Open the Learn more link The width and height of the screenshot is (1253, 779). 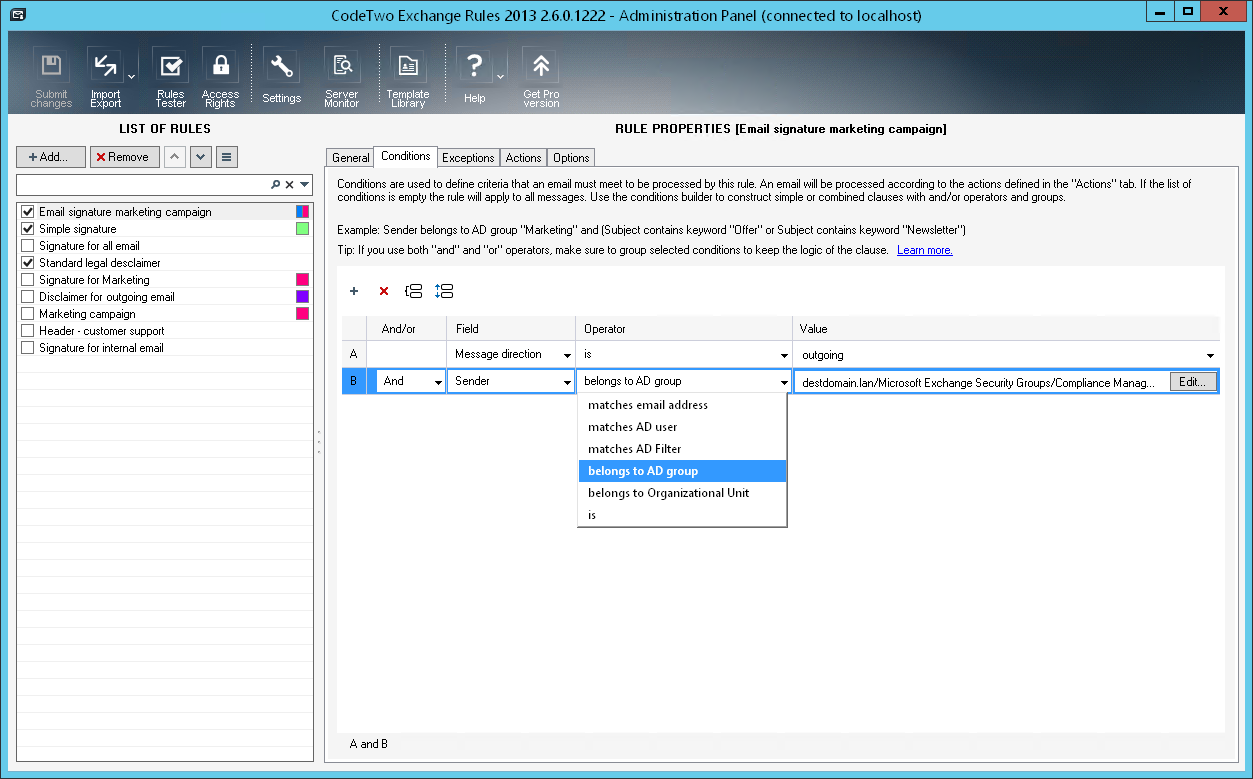[x=925, y=250]
